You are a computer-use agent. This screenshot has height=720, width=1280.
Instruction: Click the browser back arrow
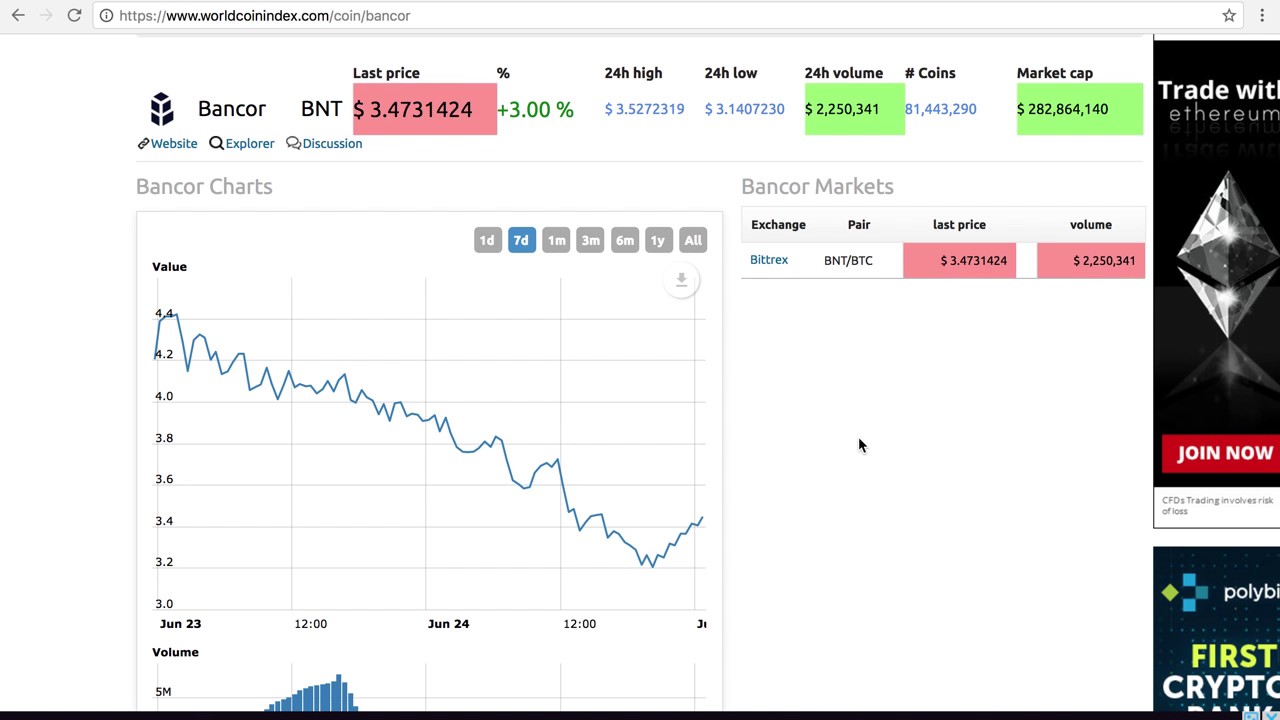point(18,15)
